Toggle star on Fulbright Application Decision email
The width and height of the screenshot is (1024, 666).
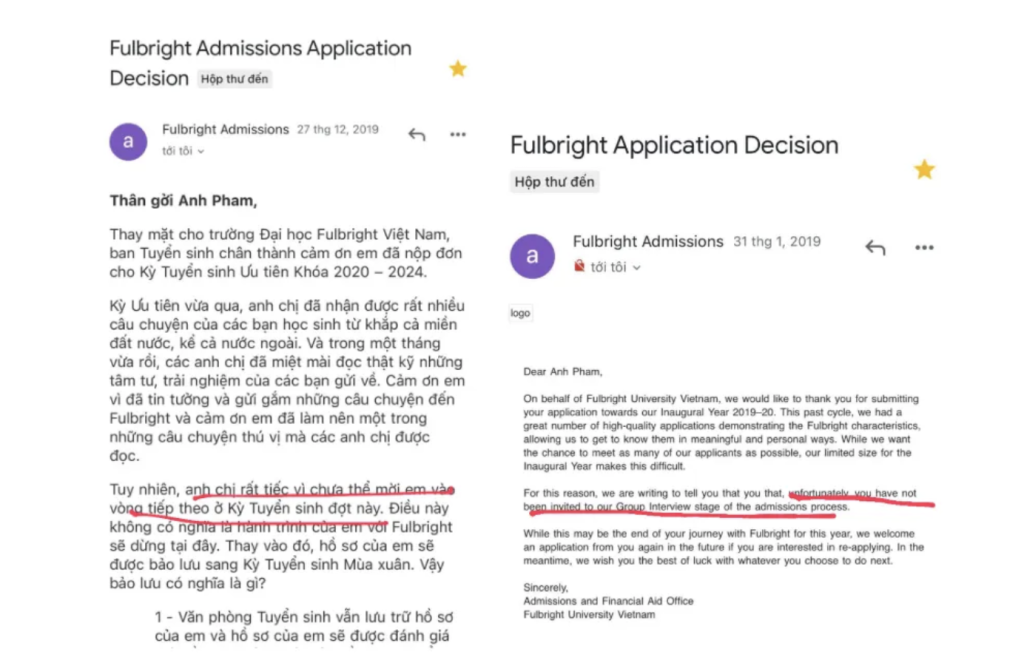pyautogui.click(x=924, y=170)
